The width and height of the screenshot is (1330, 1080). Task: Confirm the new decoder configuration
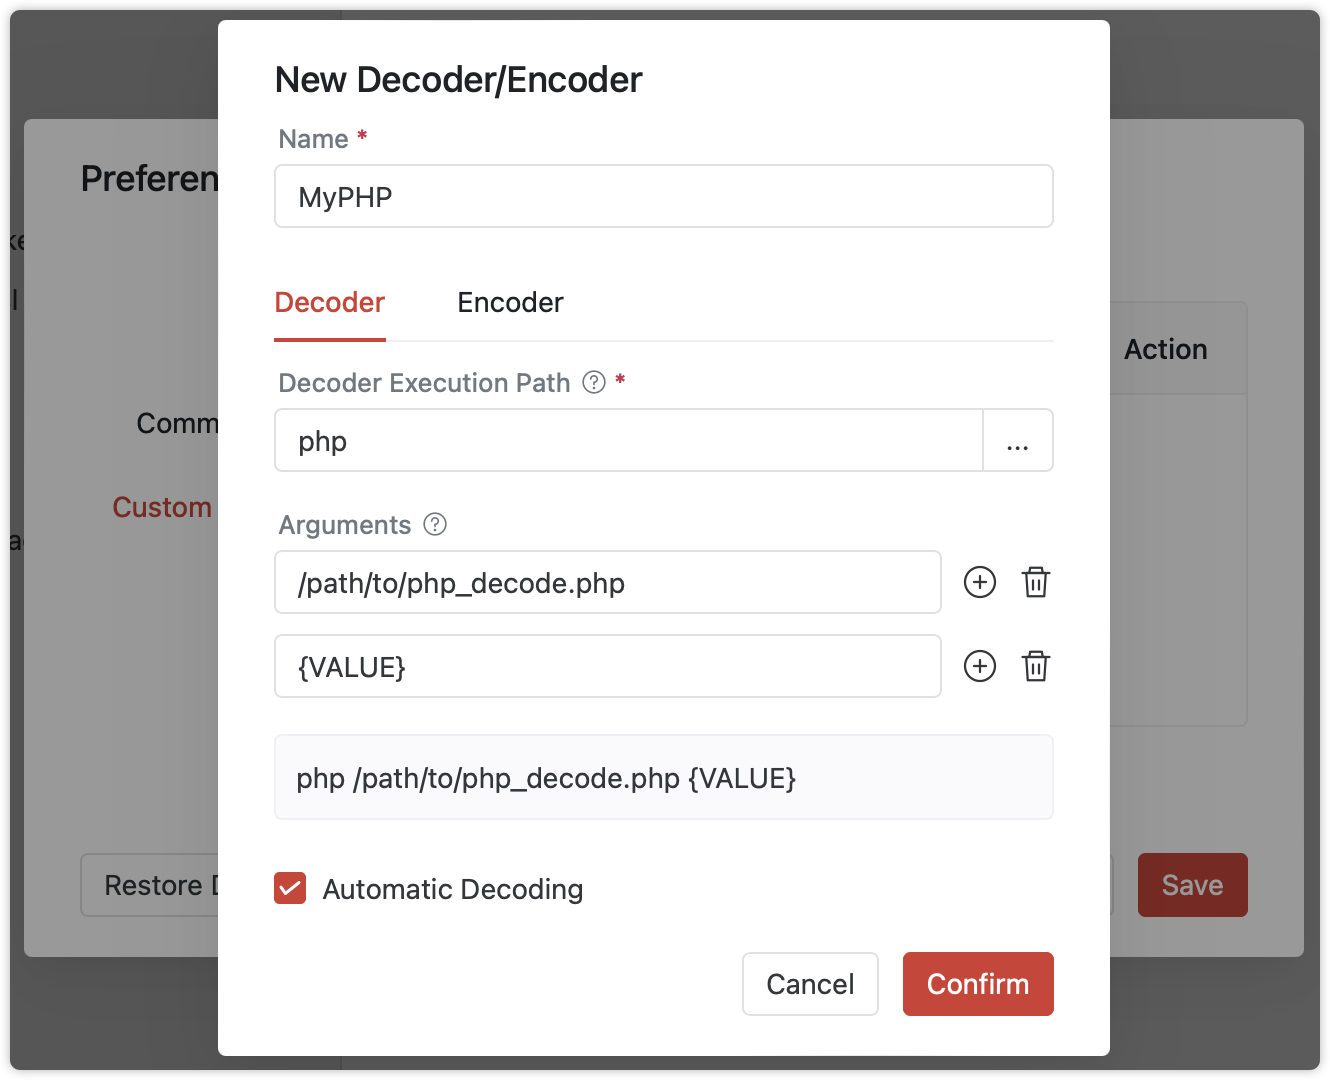977,984
